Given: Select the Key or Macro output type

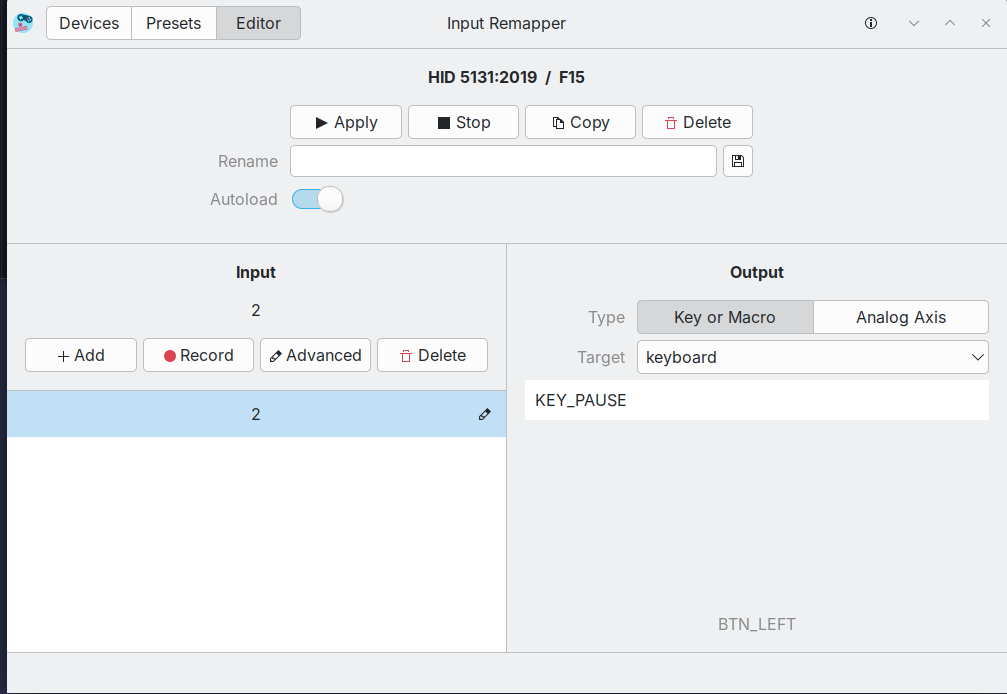Looking at the screenshot, I should (x=724, y=316).
